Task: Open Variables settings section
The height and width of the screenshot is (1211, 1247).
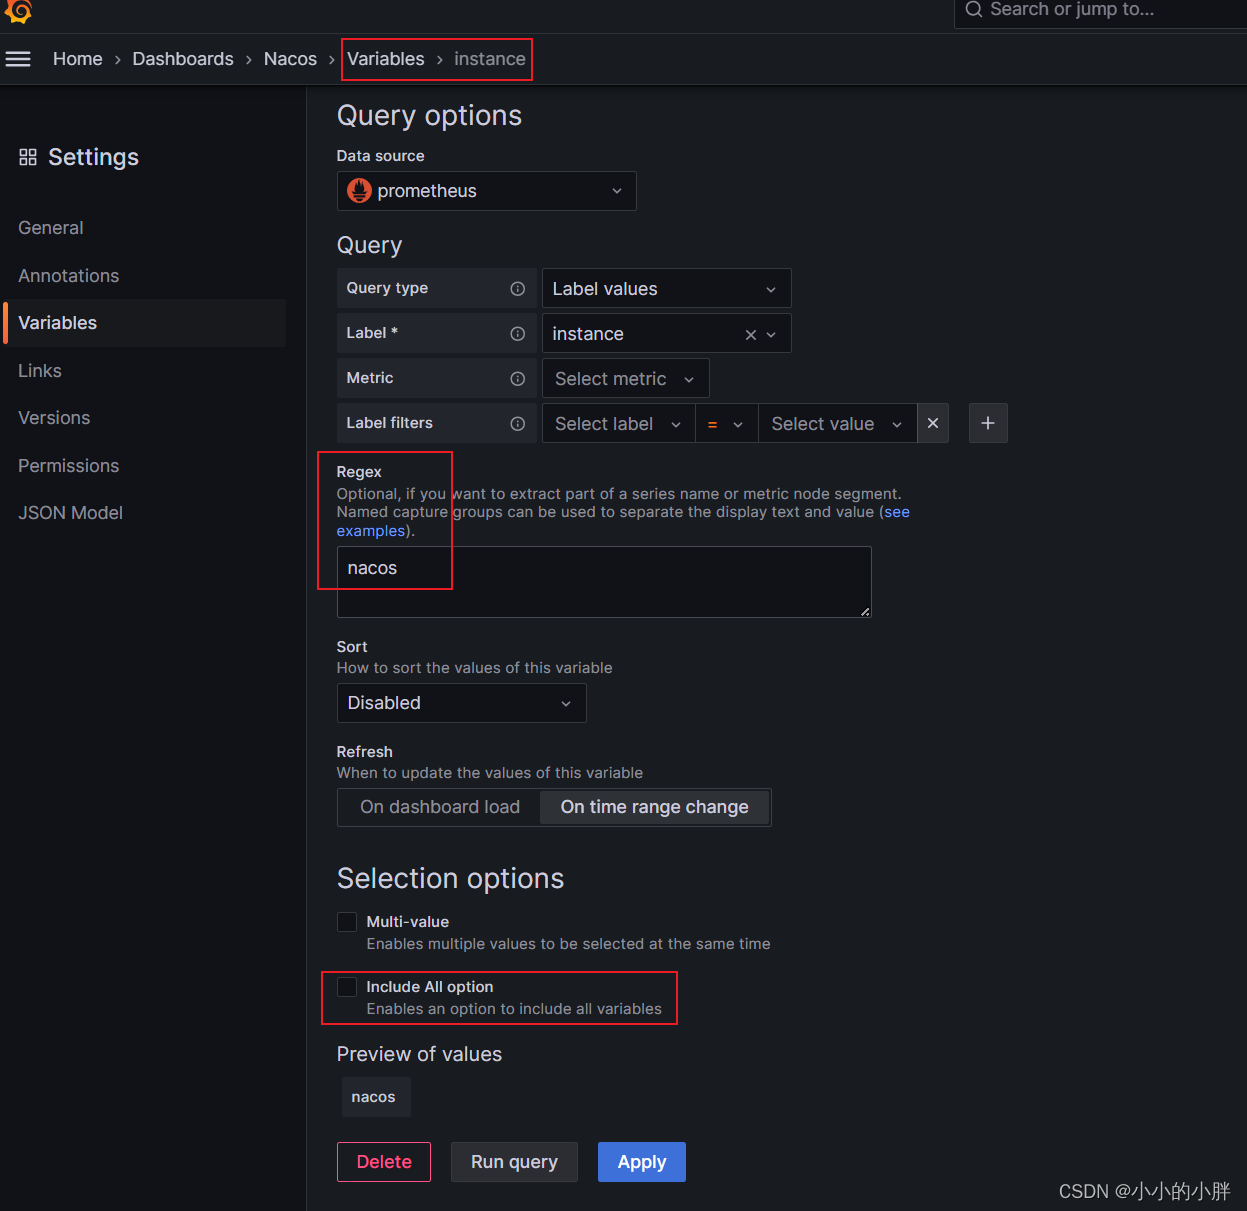Action: (x=145, y=323)
